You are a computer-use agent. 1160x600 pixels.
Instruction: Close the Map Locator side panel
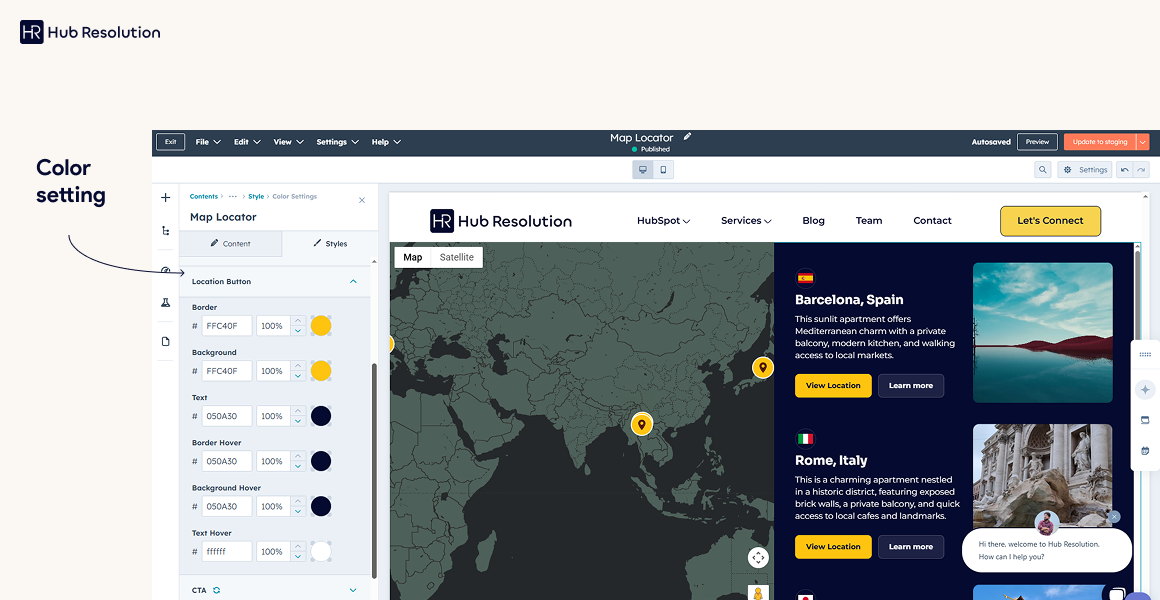[x=362, y=200]
